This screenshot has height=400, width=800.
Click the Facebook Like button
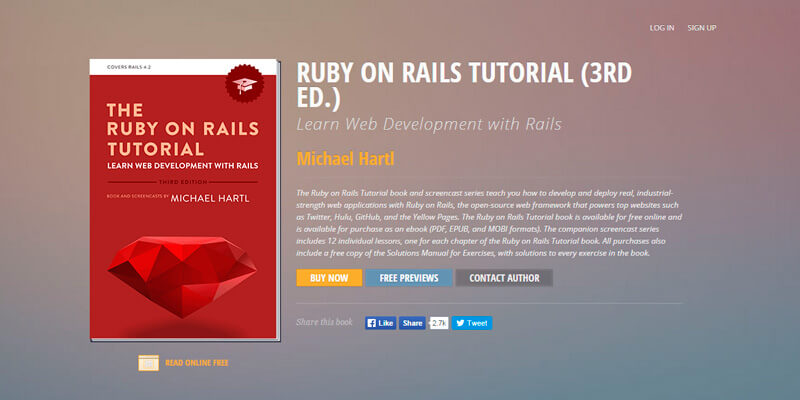379,323
